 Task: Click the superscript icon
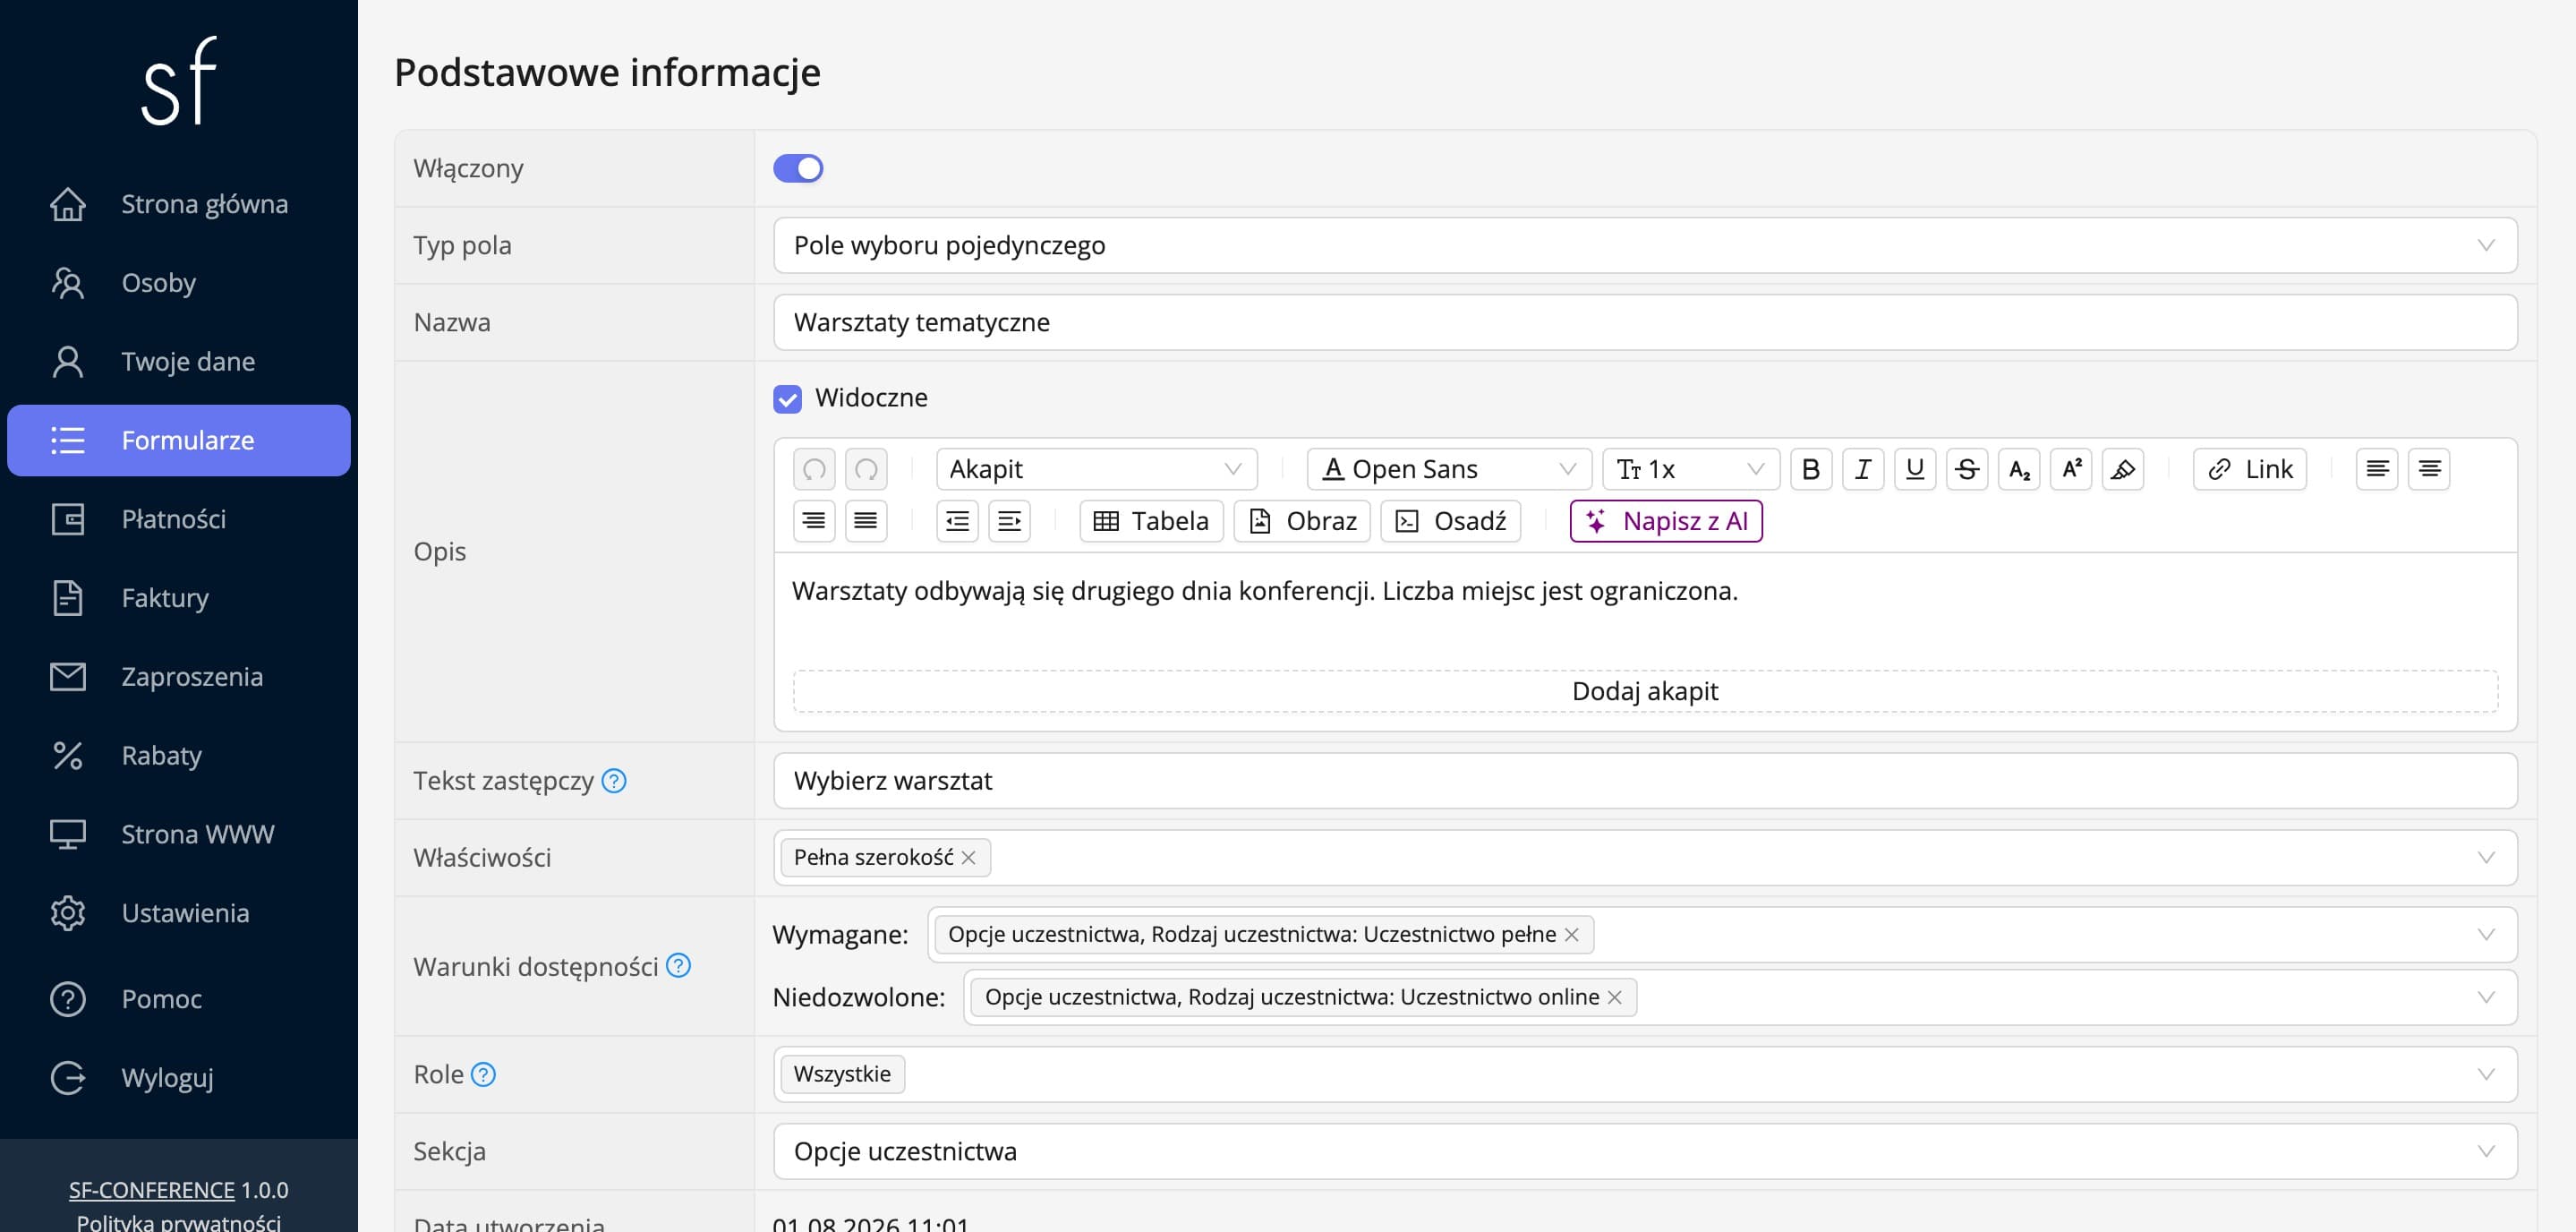(x=2070, y=469)
